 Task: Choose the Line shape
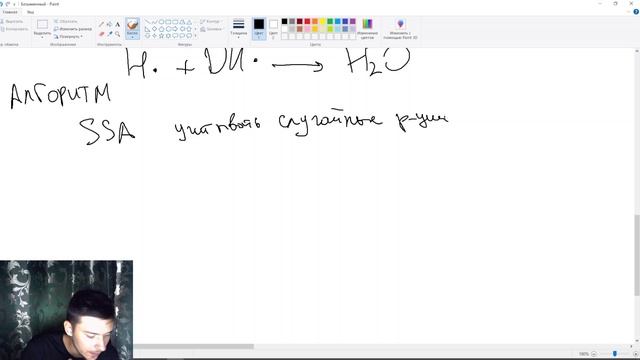coord(147,22)
